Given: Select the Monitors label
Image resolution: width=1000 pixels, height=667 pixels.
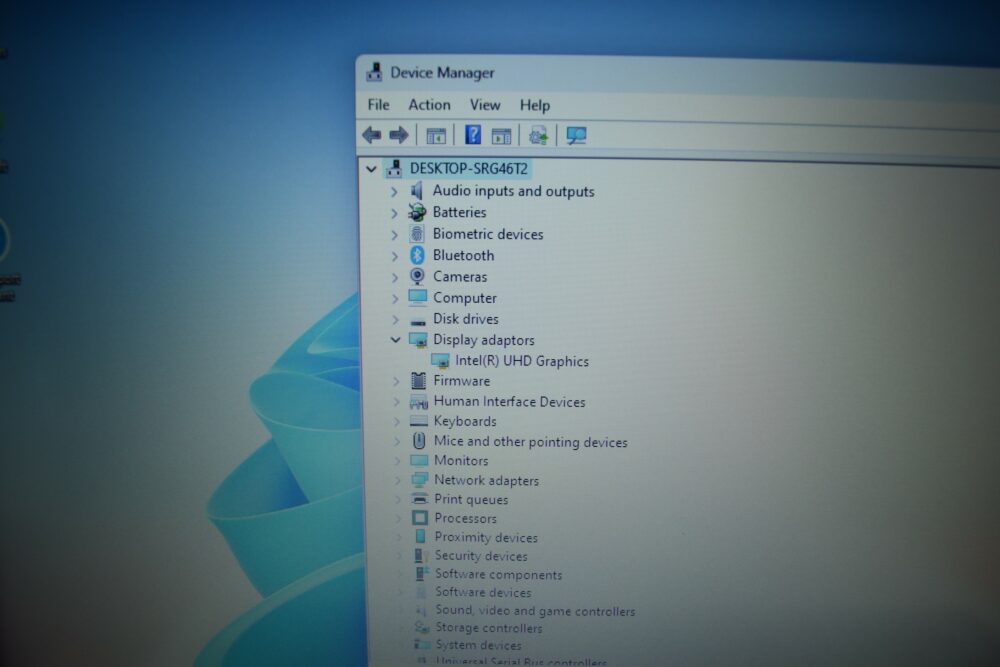Looking at the screenshot, I should (460, 460).
